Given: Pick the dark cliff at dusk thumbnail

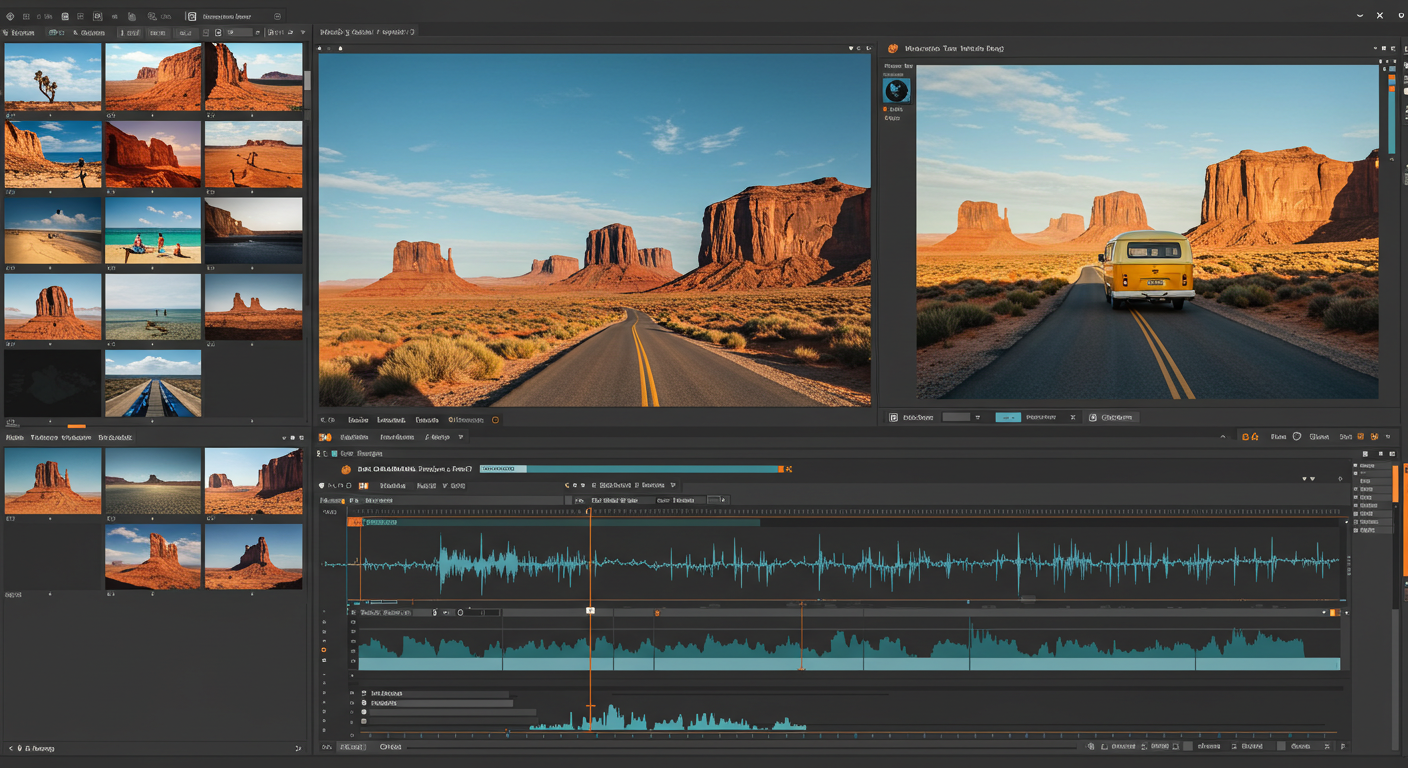Looking at the screenshot, I should click(x=253, y=230).
